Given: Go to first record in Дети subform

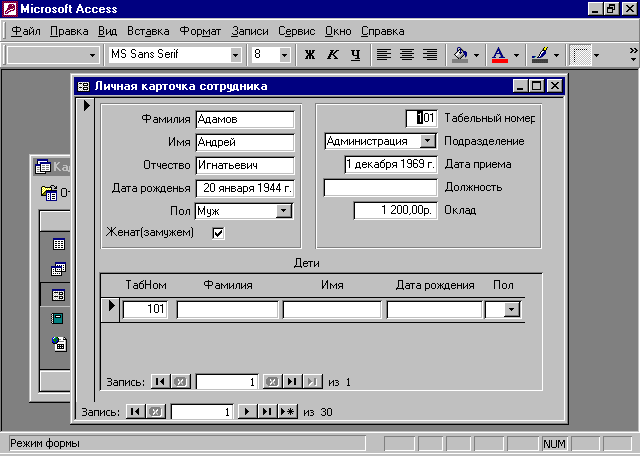Looking at the screenshot, I should pyautogui.click(x=160, y=382).
